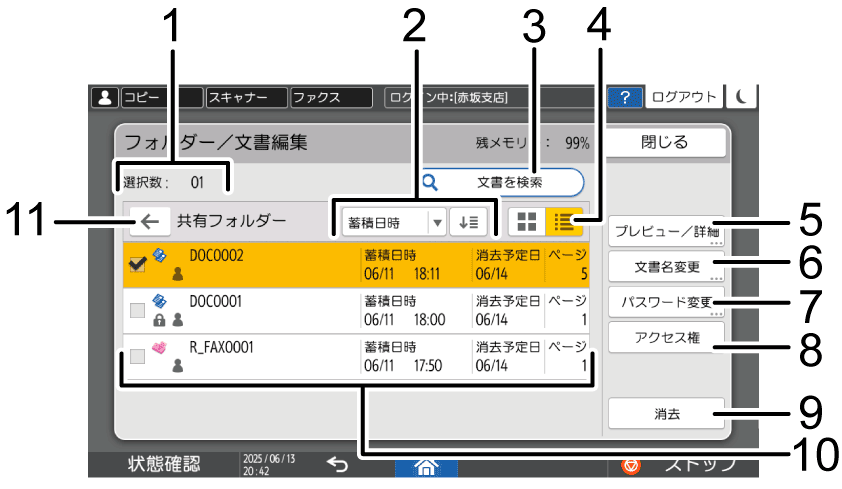This screenshot has width=842, height=489.
Task: Switch to list view
Action: click(564, 222)
